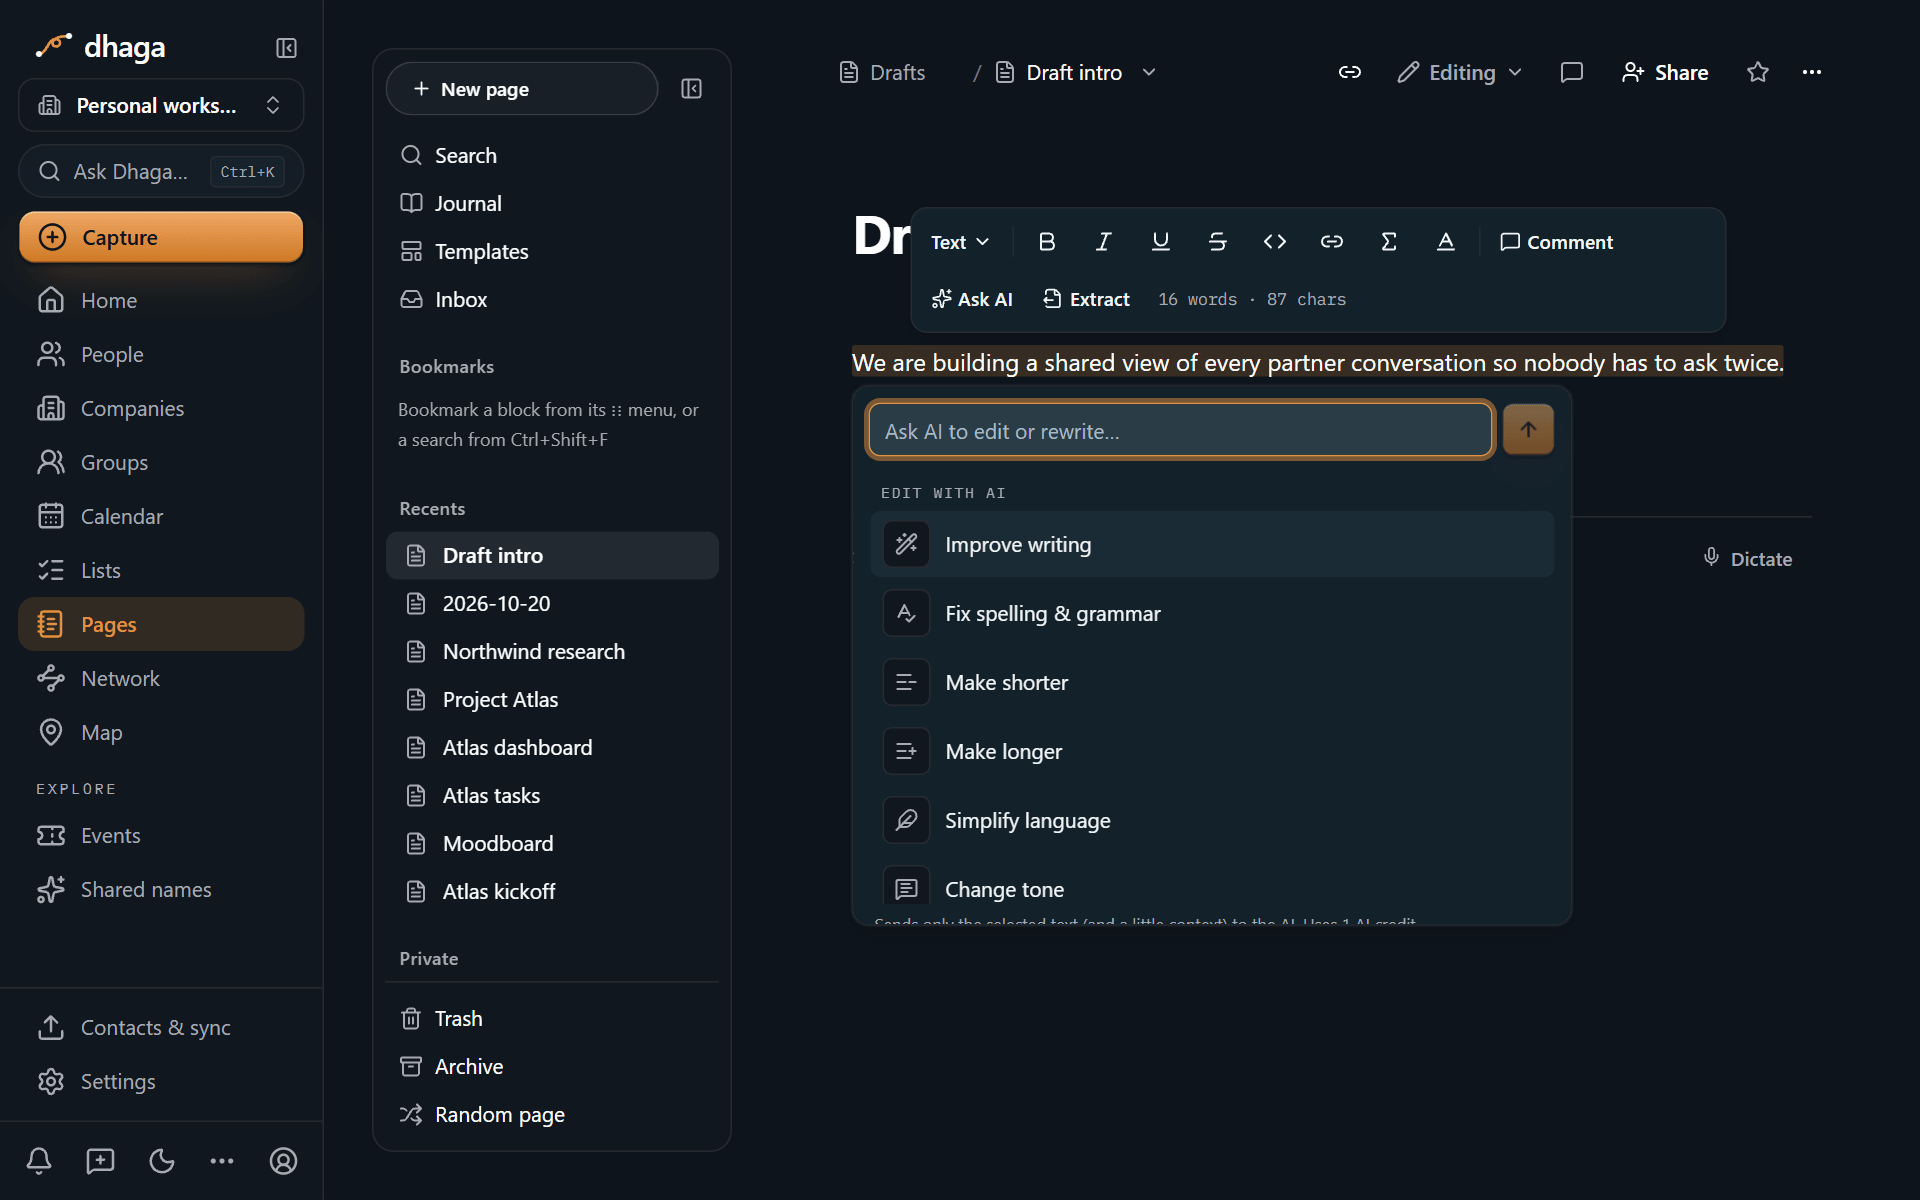This screenshot has height=1200, width=1920.
Task: Open the Text block type dropdown
Action: point(960,242)
